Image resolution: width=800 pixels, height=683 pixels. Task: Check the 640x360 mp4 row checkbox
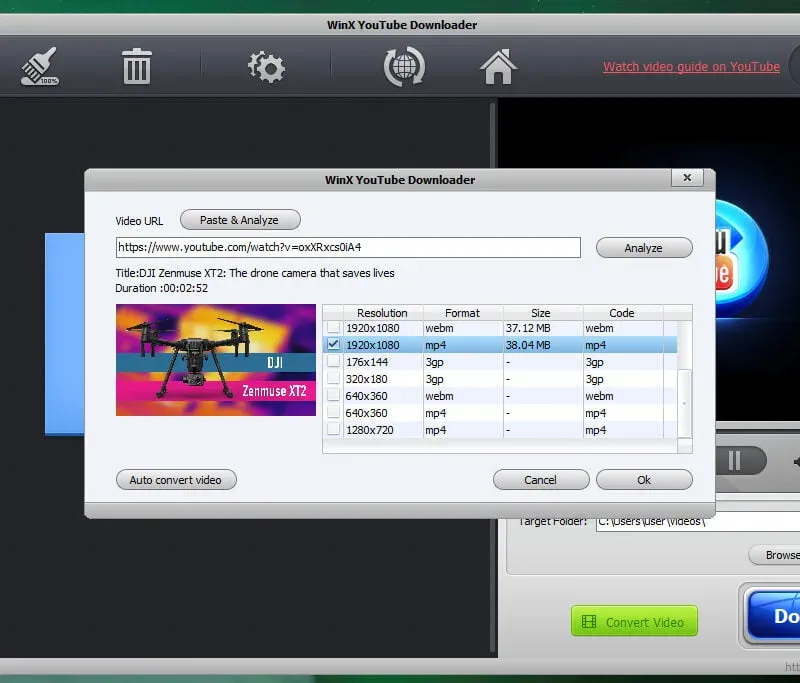pyautogui.click(x=333, y=413)
